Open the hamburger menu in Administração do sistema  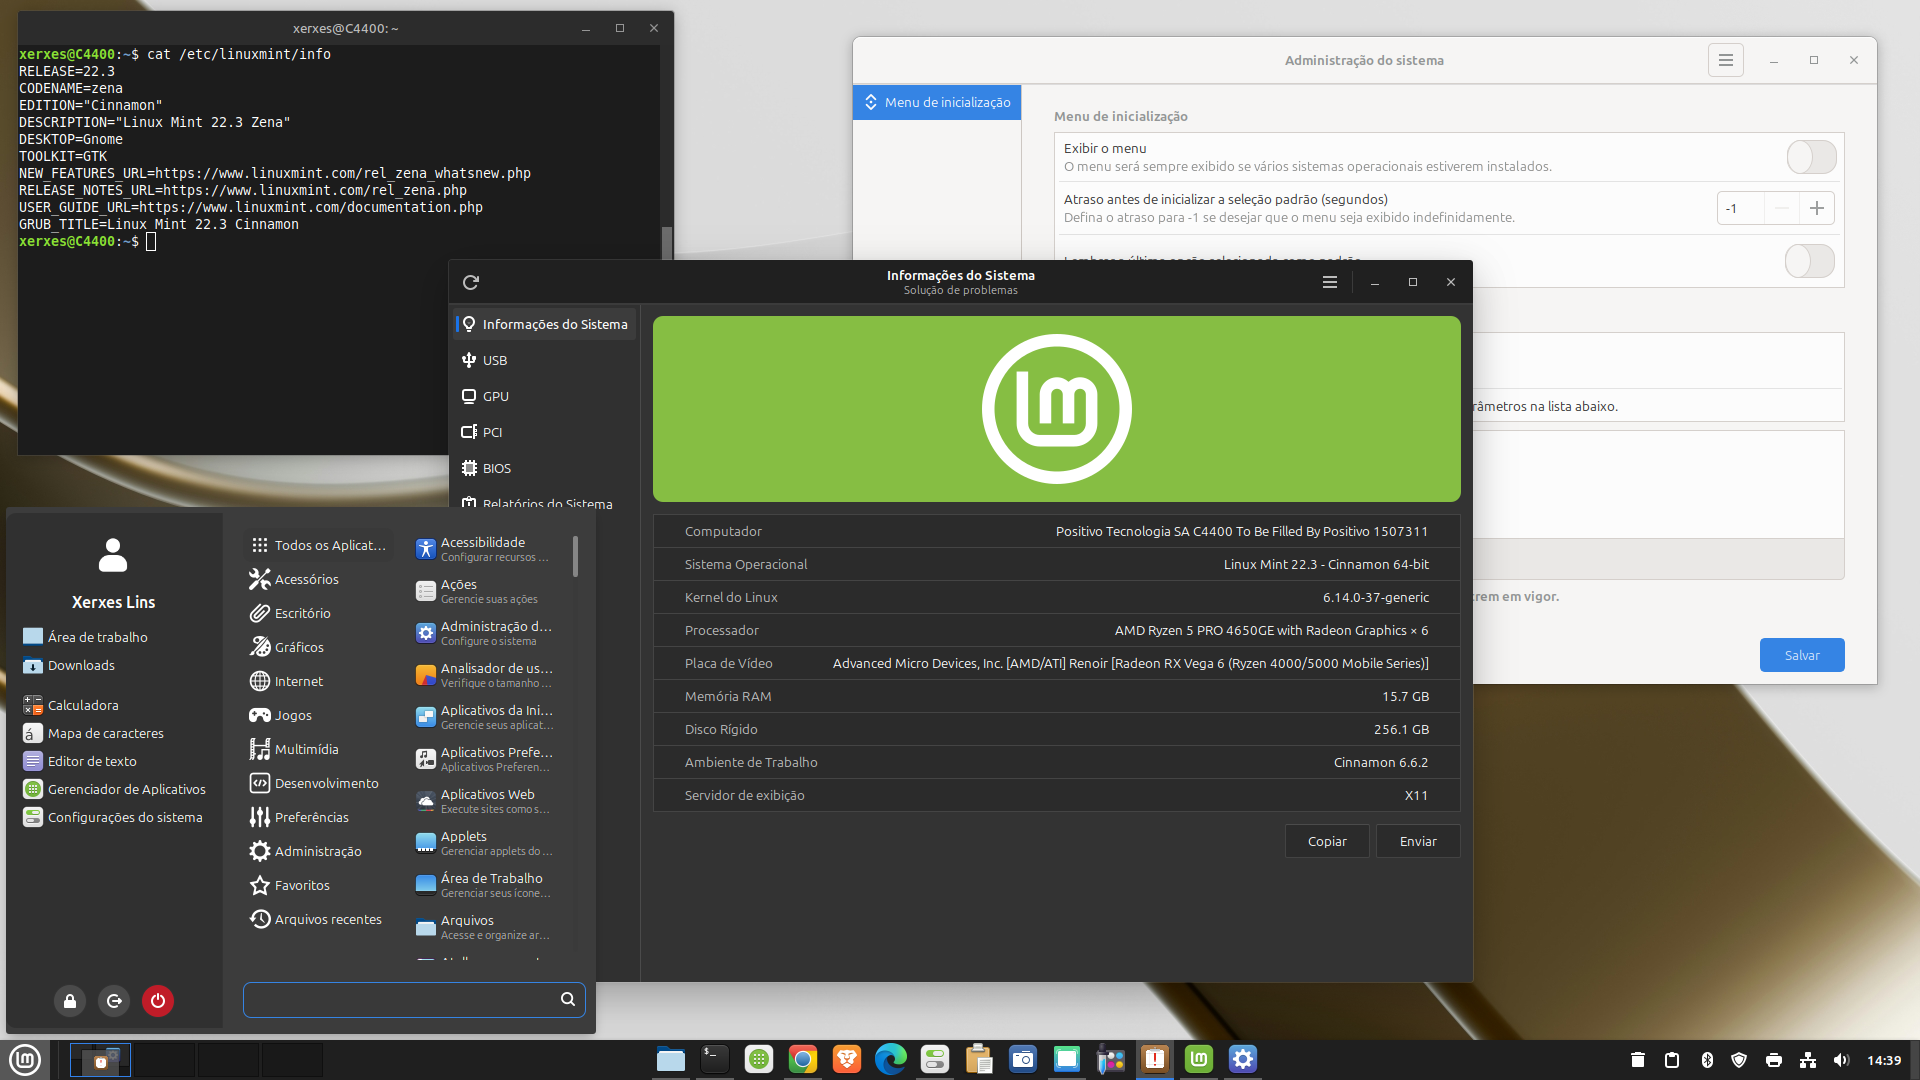(1725, 60)
